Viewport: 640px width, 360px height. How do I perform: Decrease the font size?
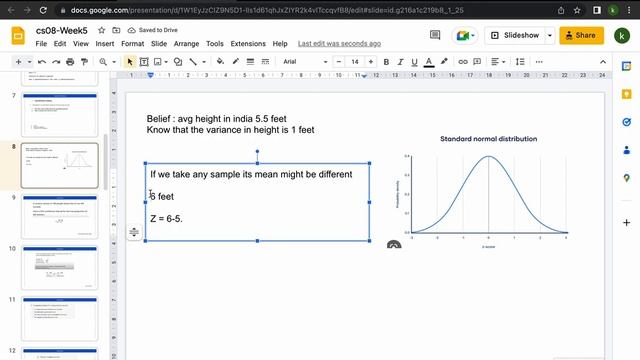click(339, 62)
